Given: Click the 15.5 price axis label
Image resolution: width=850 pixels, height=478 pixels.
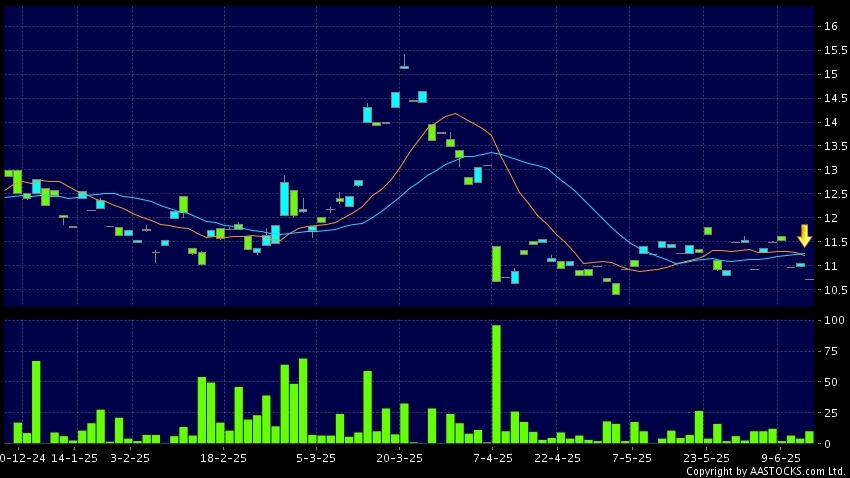Looking at the screenshot, I should coord(835,50).
